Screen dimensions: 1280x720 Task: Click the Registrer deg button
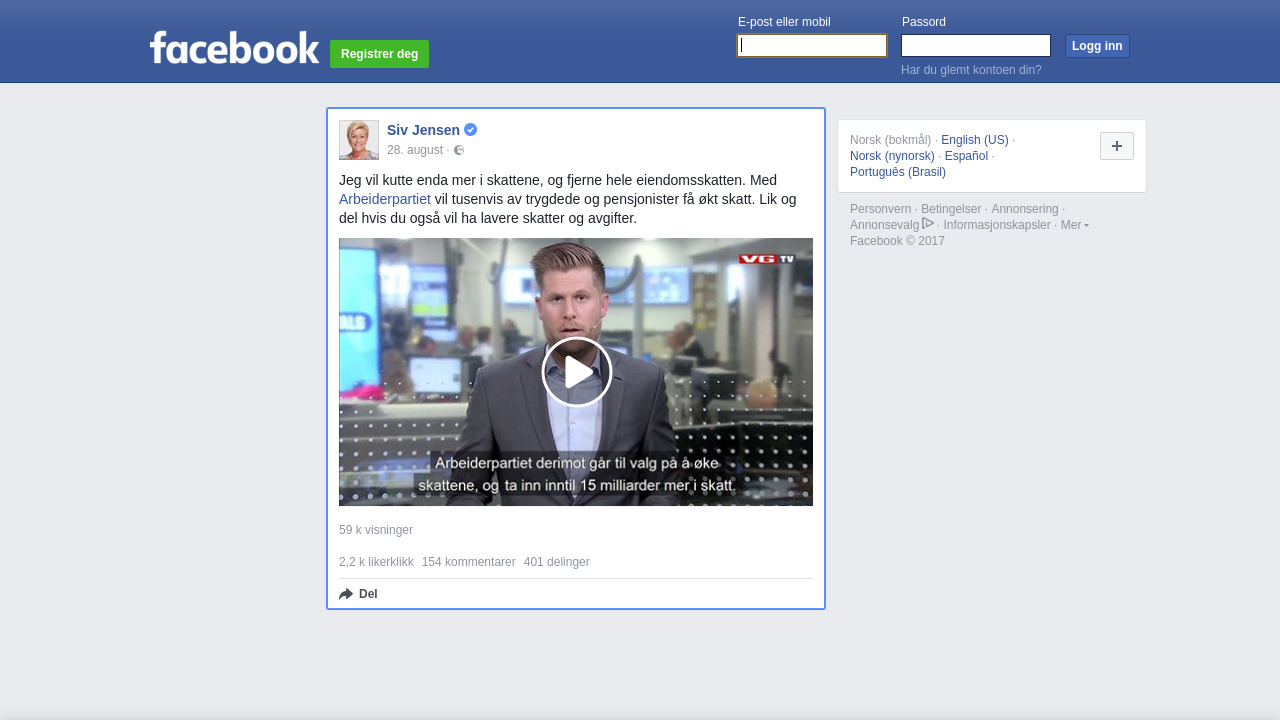point(379,54)
